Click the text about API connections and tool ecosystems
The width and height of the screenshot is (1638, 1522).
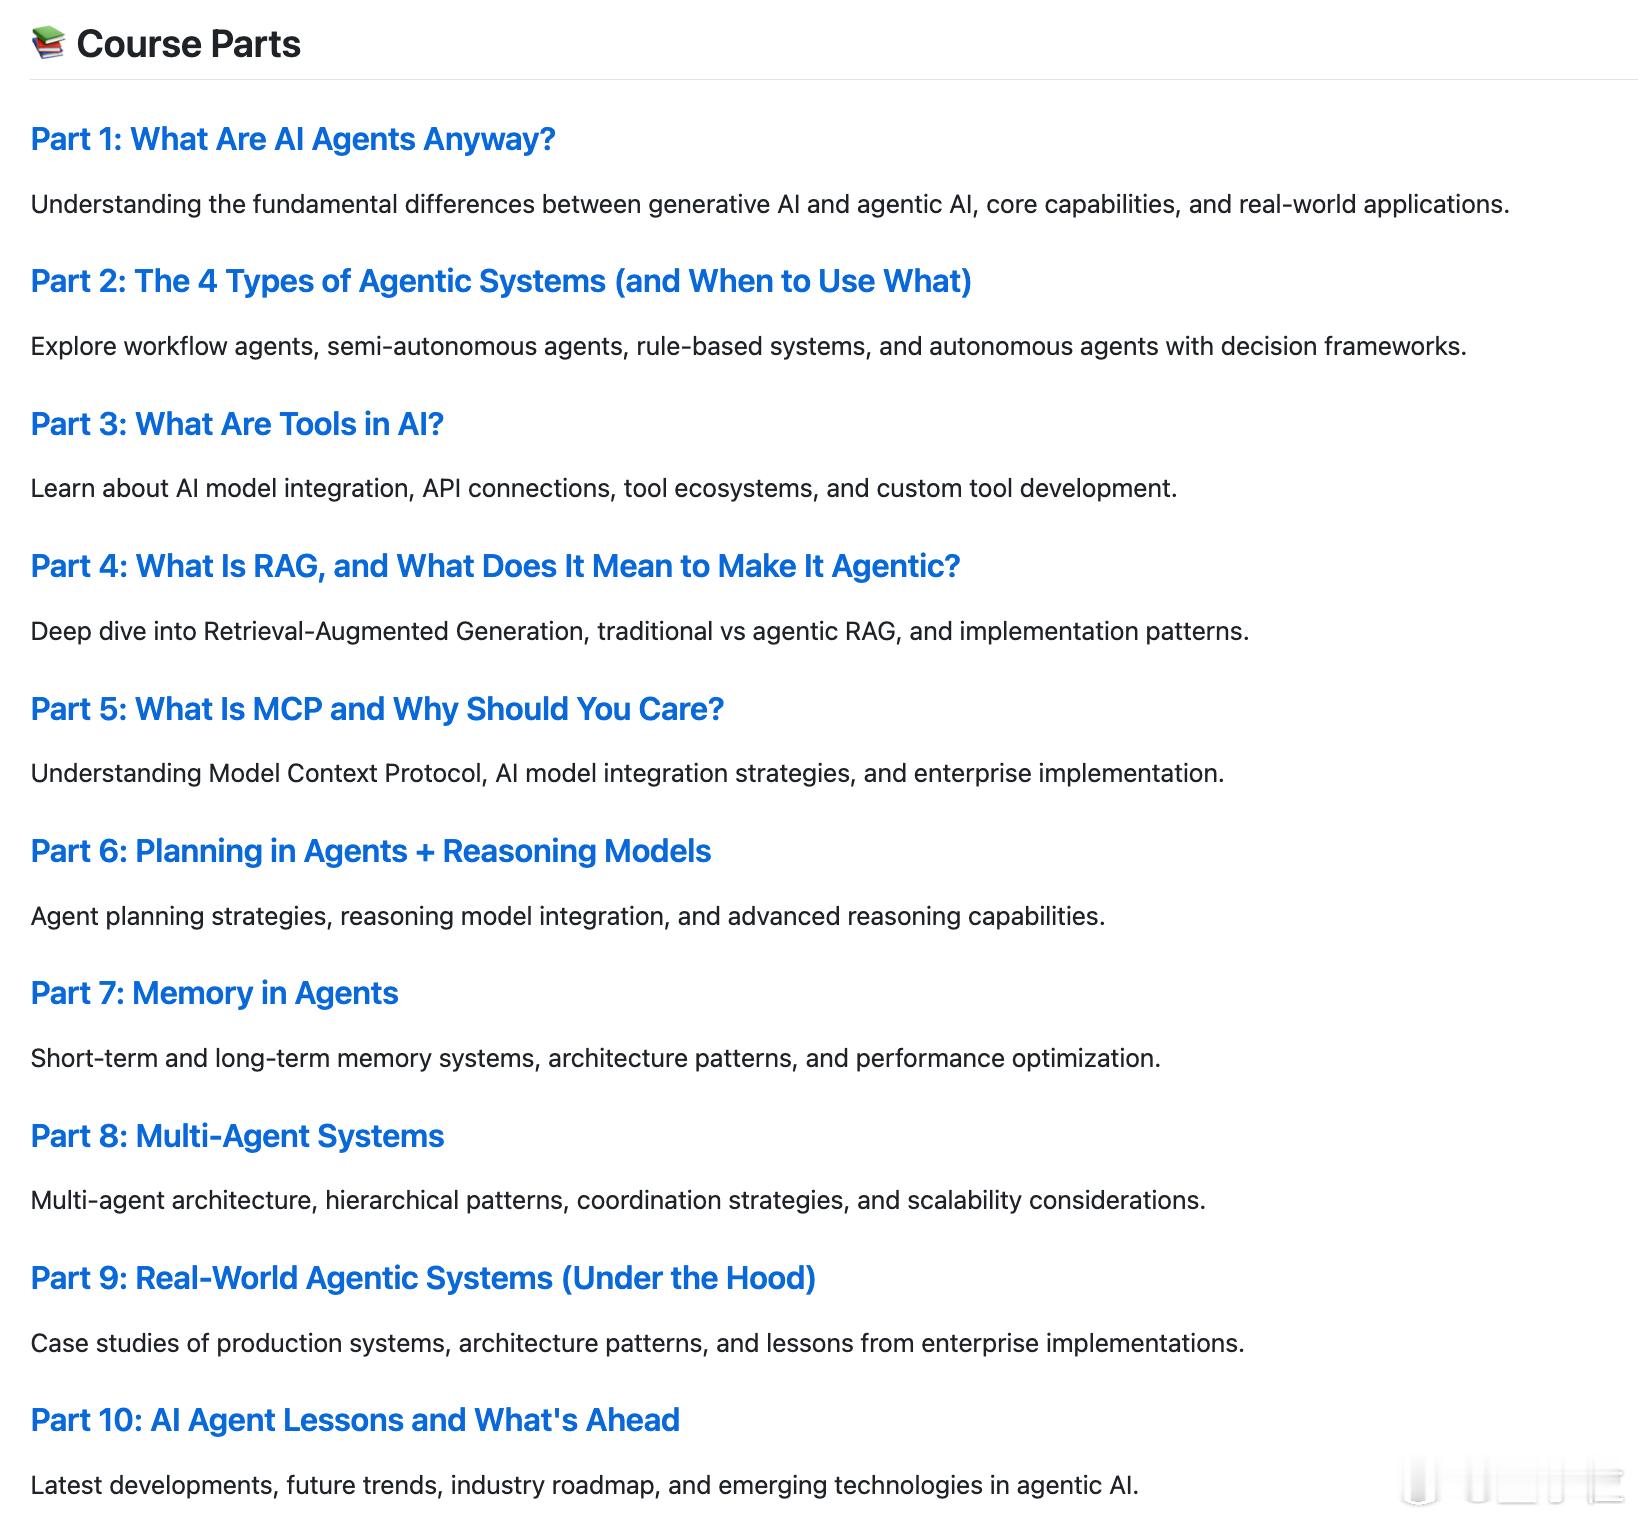click(604, 488)
